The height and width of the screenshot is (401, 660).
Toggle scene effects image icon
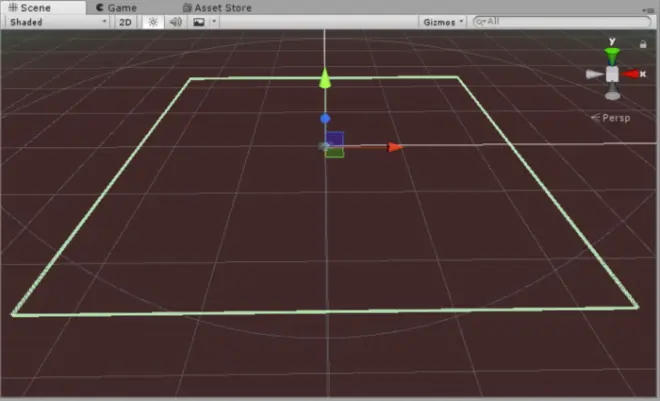(x=199, y=22)
